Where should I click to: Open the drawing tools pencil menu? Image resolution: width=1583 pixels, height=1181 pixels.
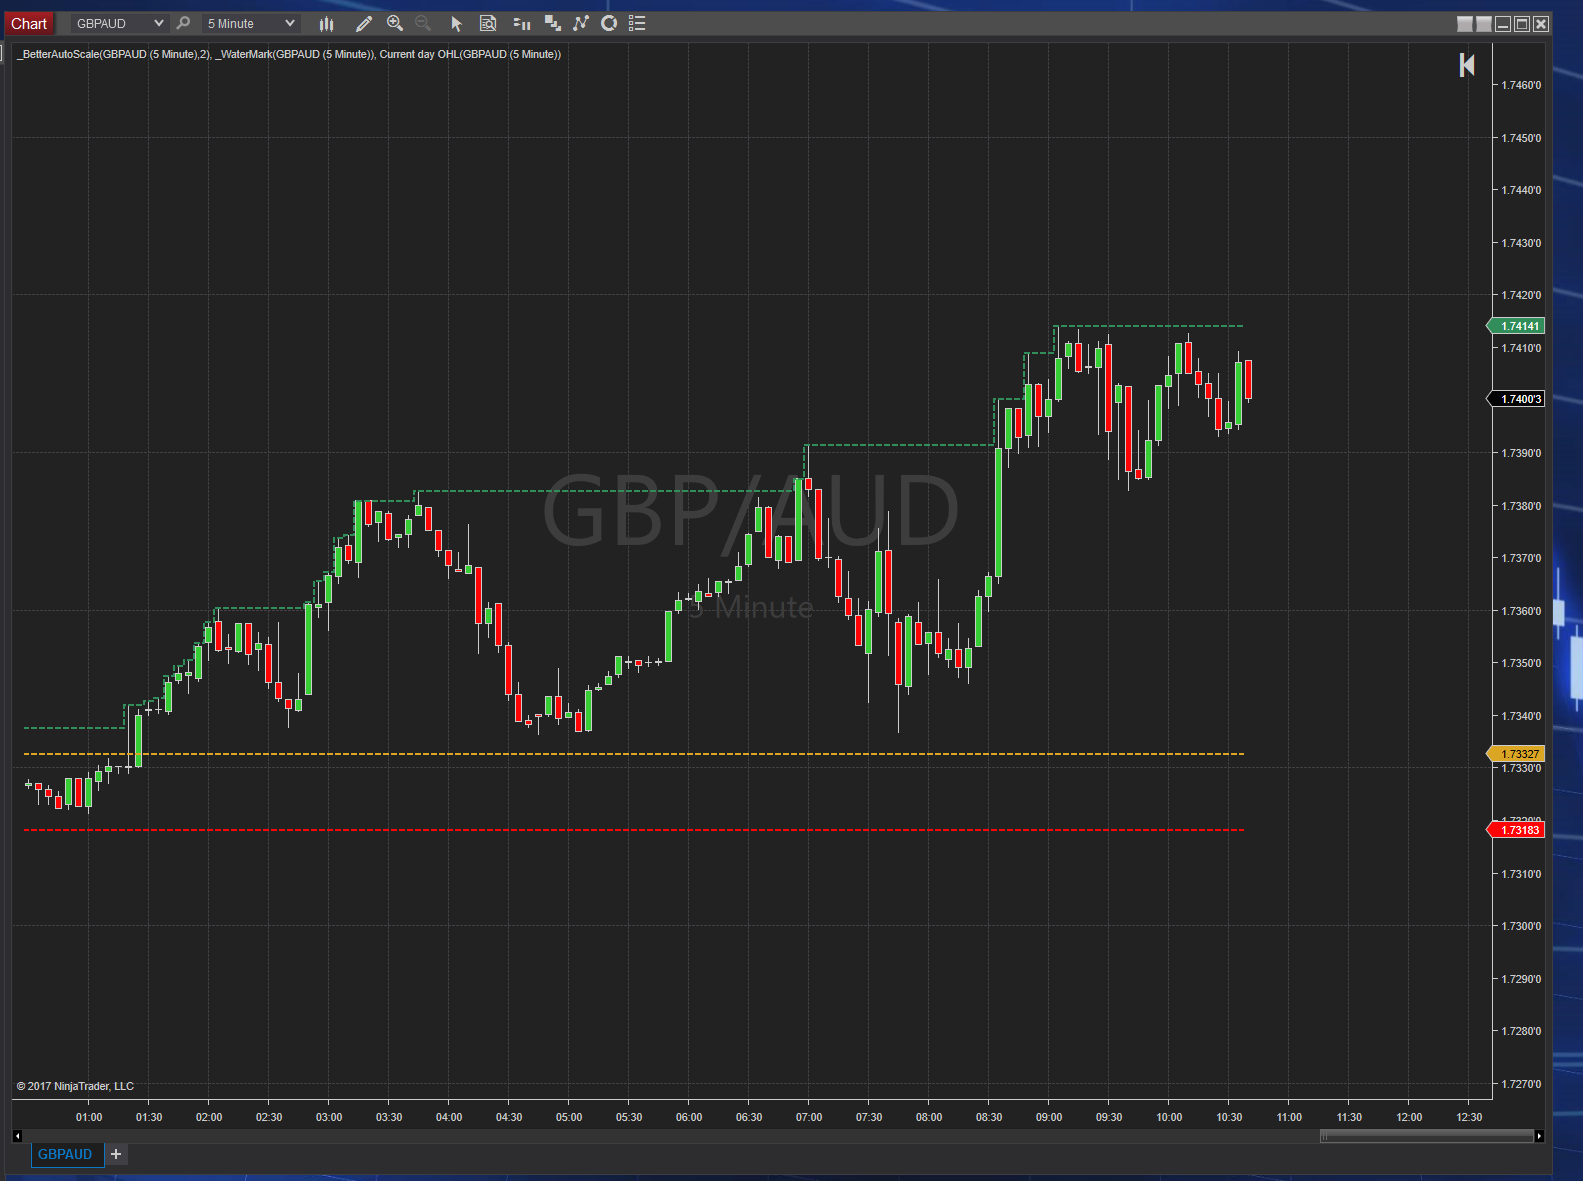[x=364, y=23]
